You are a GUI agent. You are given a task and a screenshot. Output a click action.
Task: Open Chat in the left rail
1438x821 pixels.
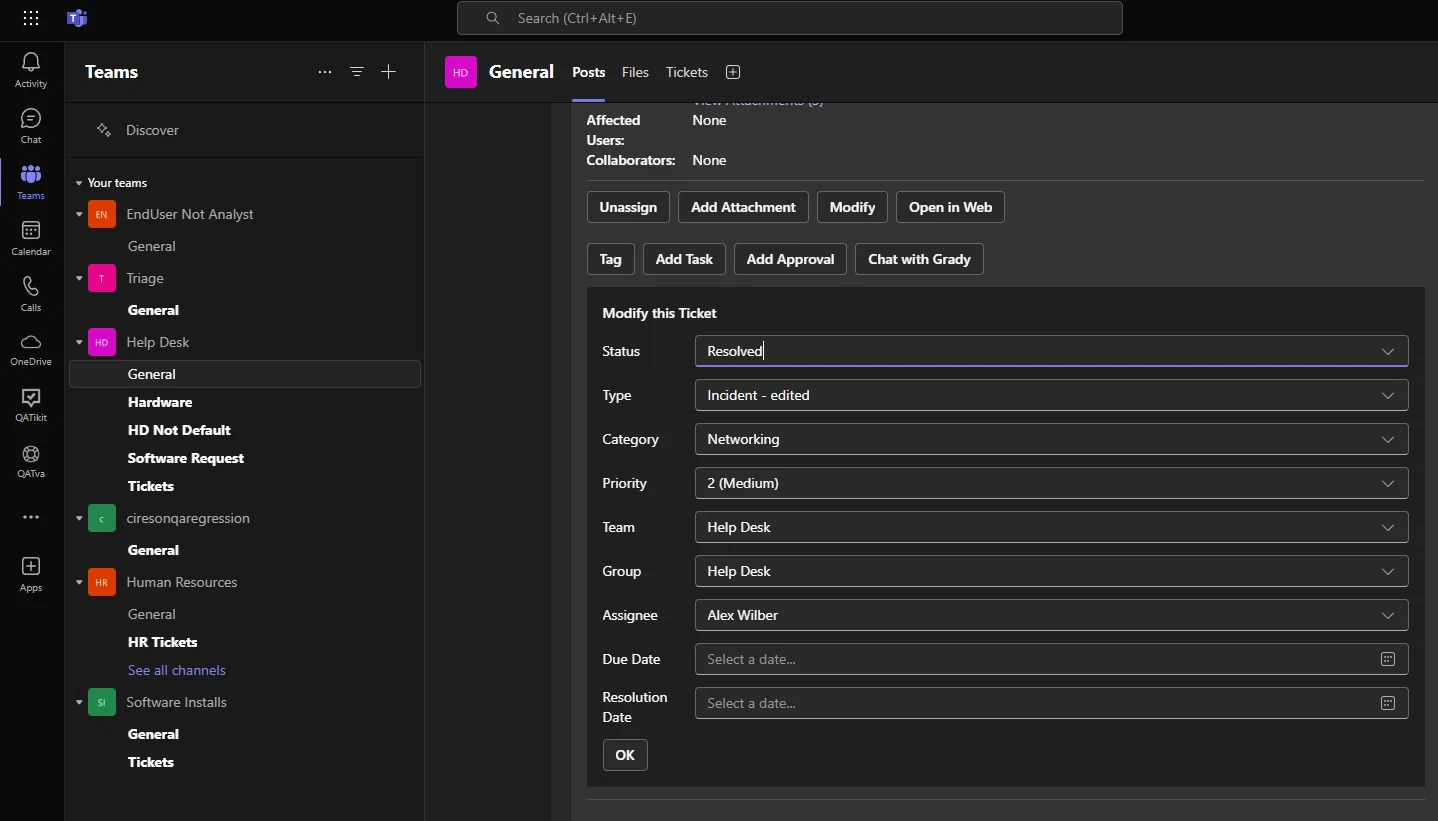tap(31, 126)
